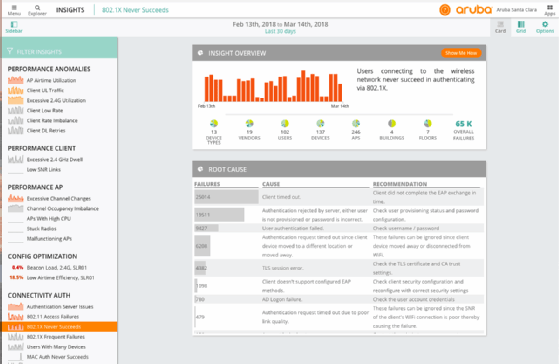Click 802.11 Access Failures sparkline icon

click(16, 316)
